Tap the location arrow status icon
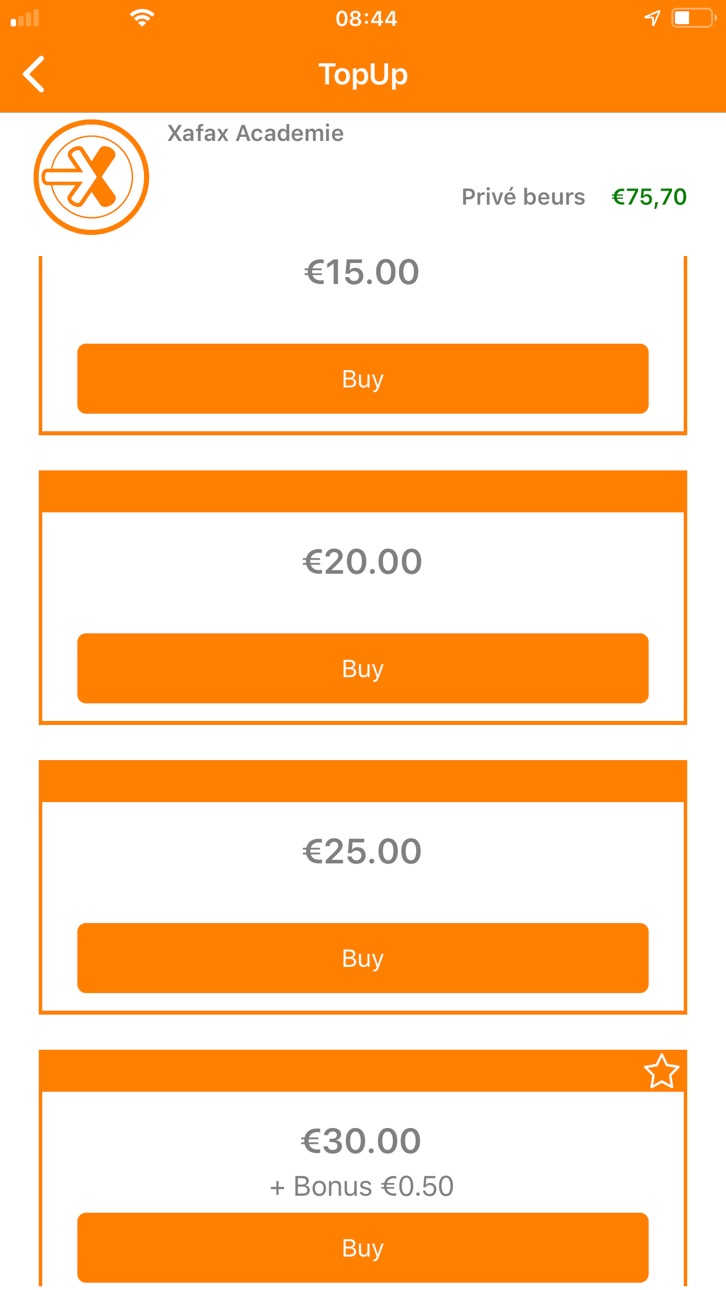Screen dimensions: 726x1290 652,18
